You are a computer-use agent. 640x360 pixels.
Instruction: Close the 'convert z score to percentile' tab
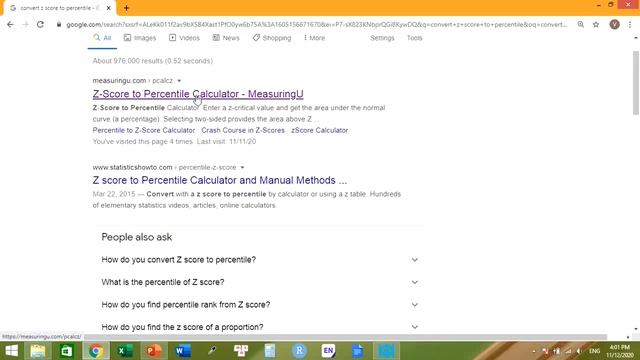tap(109, 8)
